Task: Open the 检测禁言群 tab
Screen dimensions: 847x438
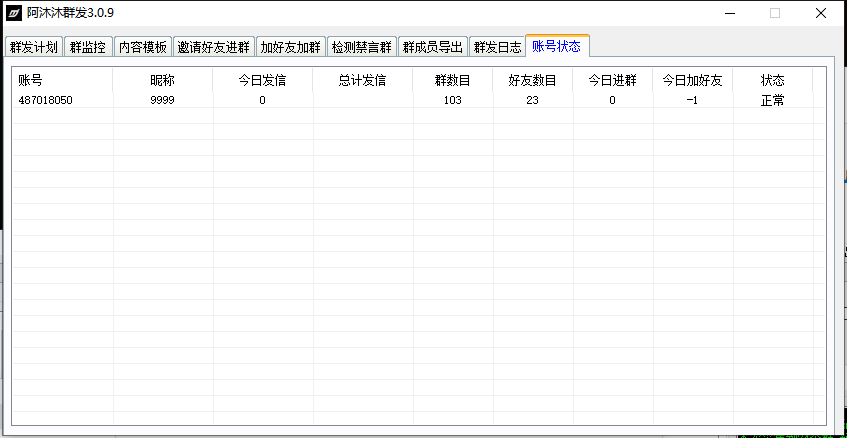Action: [x=361, y=47]
